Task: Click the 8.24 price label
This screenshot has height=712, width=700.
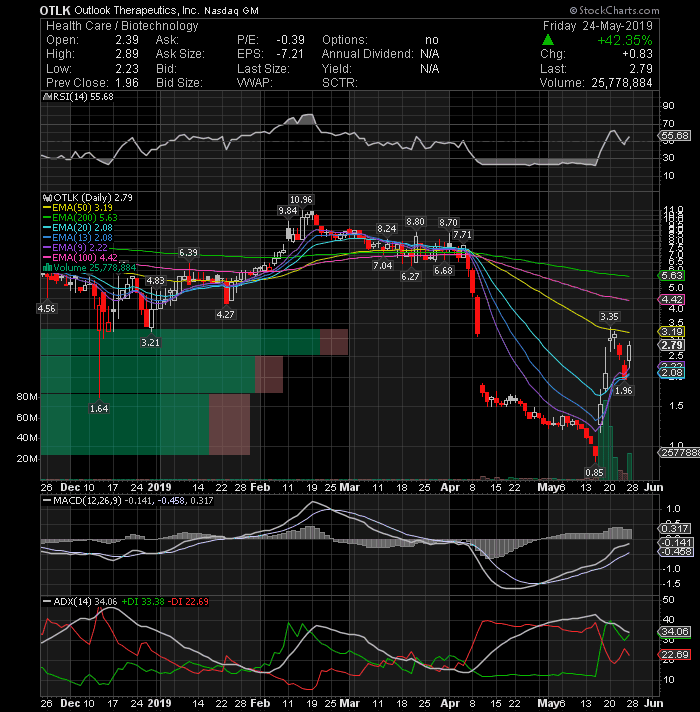Action: [x=386, y=228]
